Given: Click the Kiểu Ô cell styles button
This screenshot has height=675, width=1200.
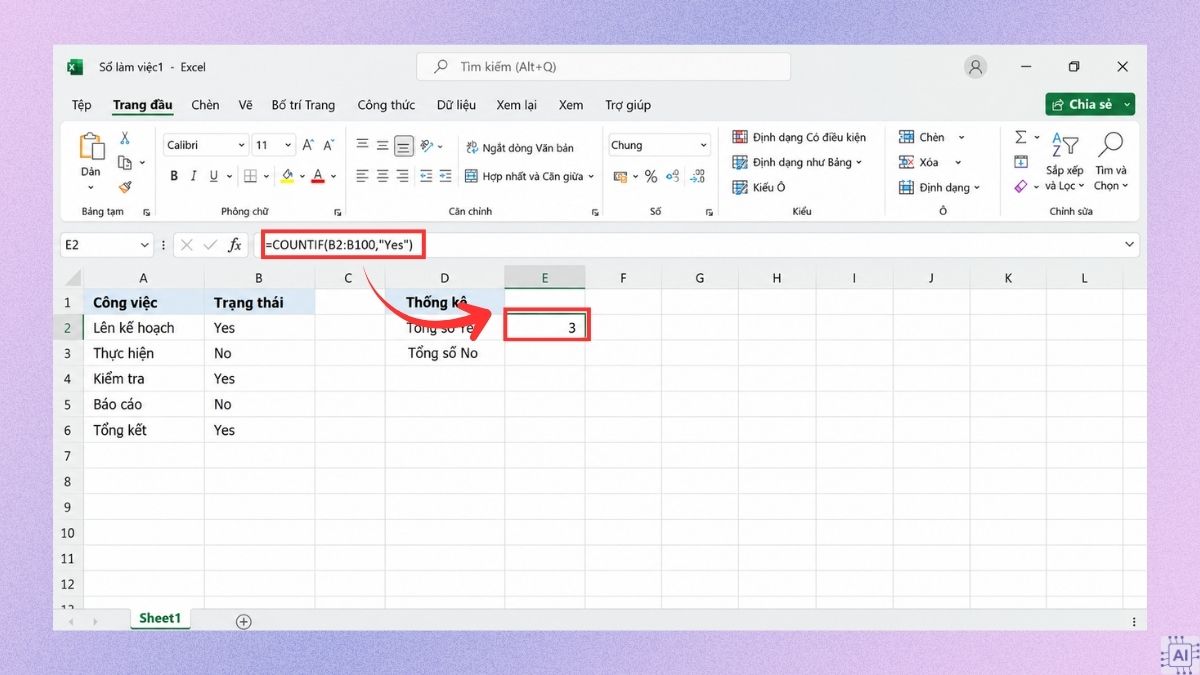Looking at the screenshot, I should point(759,187).
